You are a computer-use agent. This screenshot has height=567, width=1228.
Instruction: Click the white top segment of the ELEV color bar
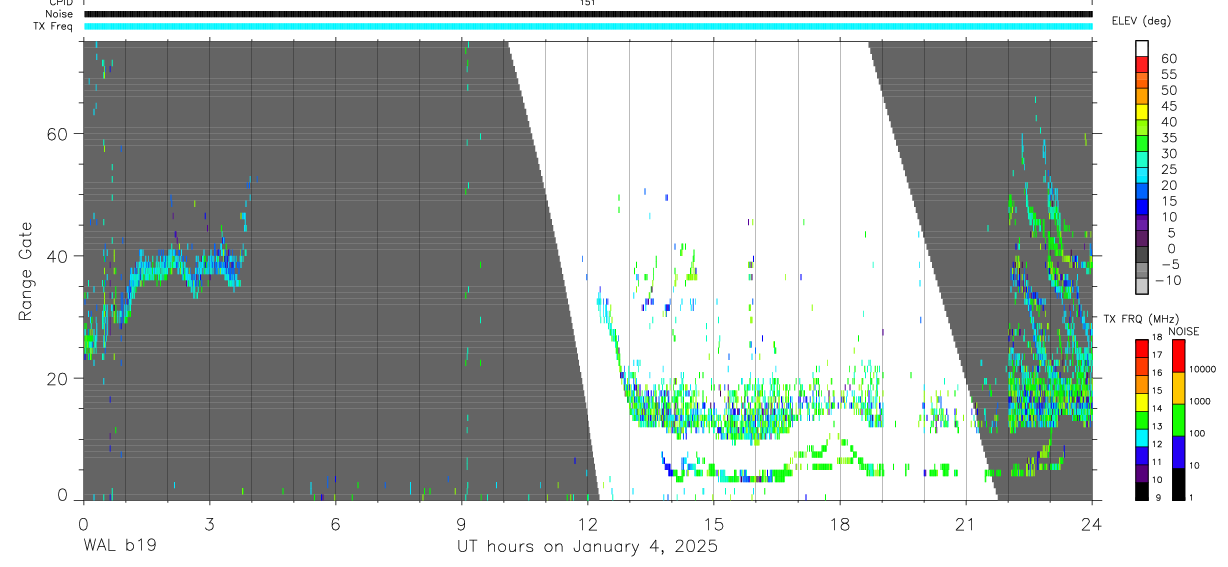(x=1141, y=49)
